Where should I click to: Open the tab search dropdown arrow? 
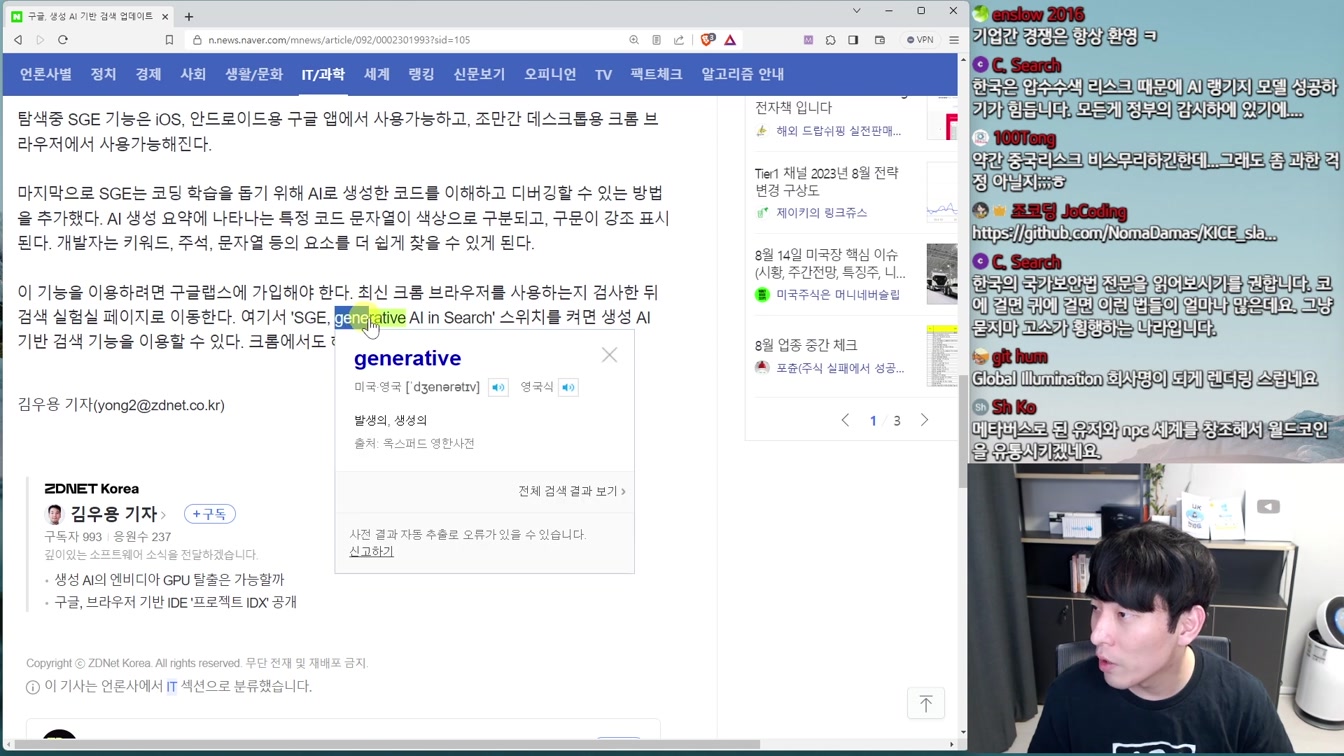(856, 11)
